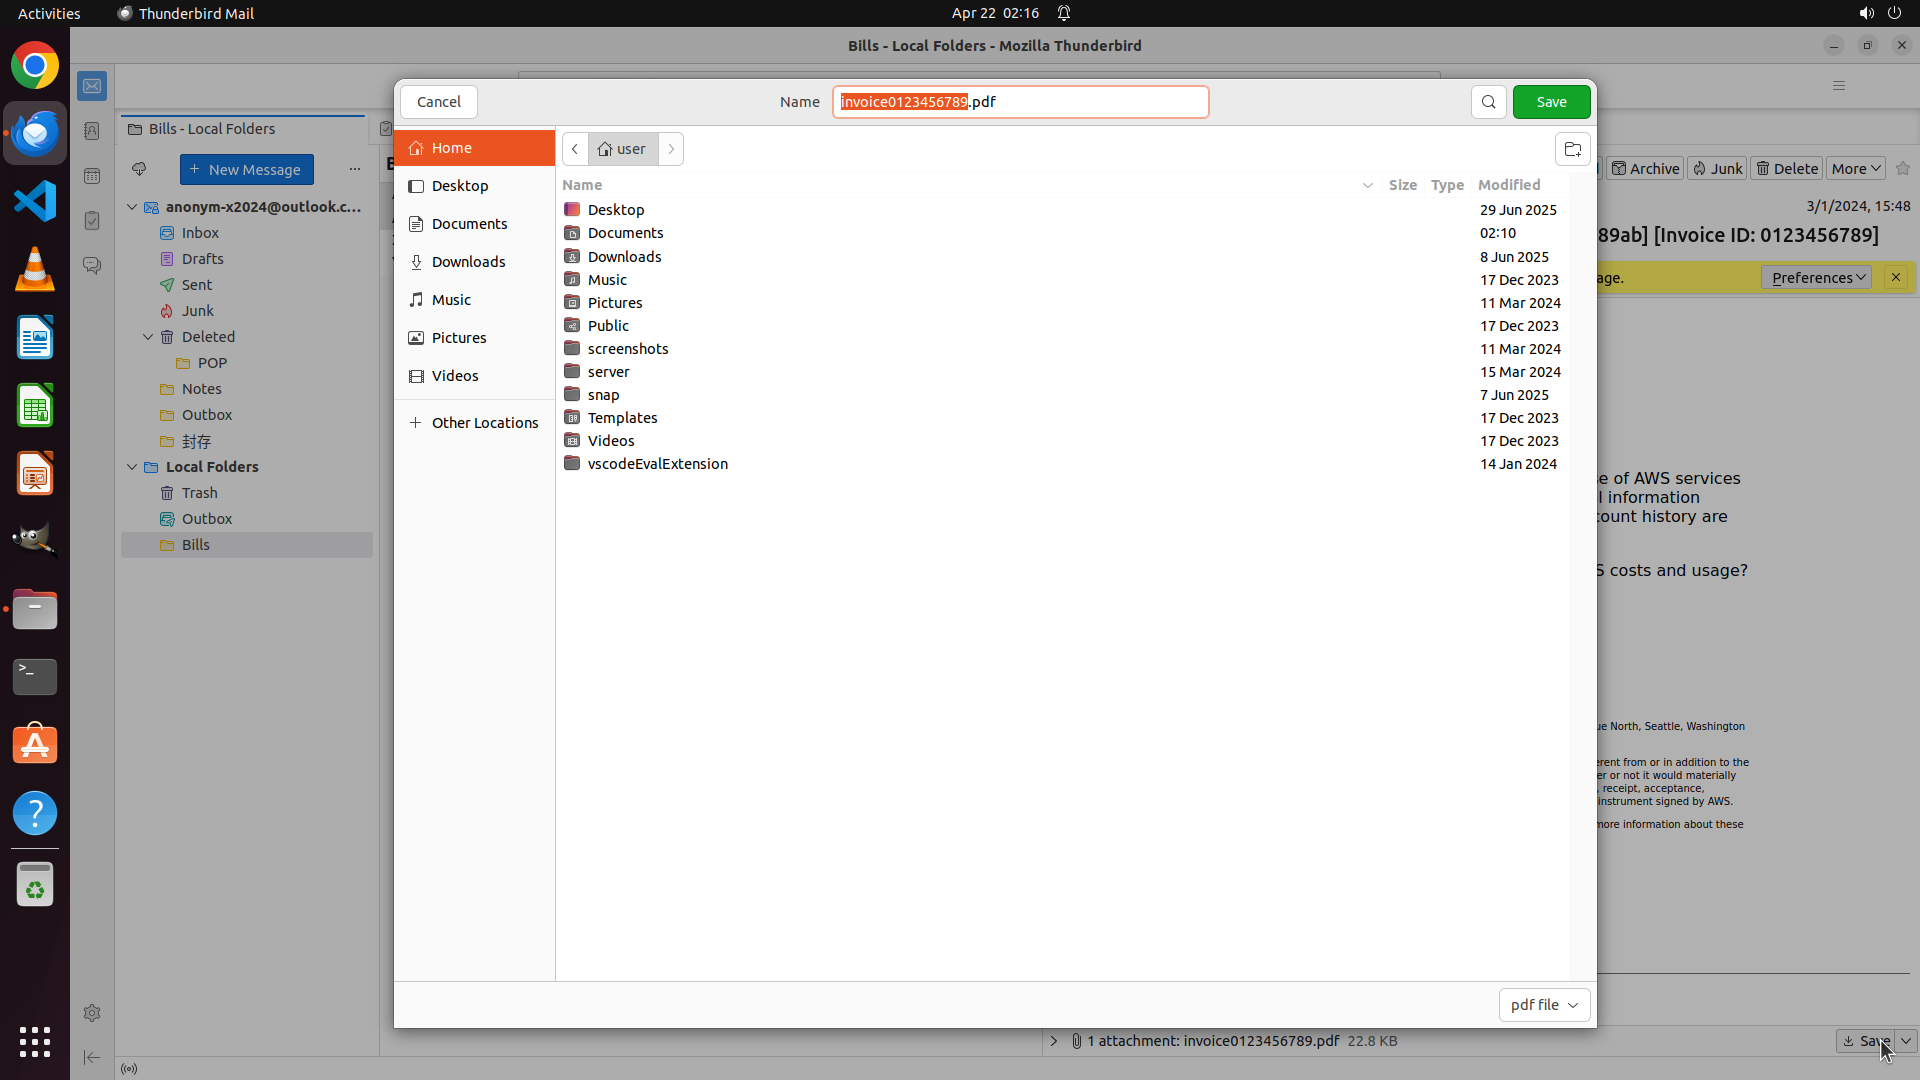Cancel the save dialog
The width and height of the screenshot is (1920, 1080).
pyautogui.click(x=439, y=102)
